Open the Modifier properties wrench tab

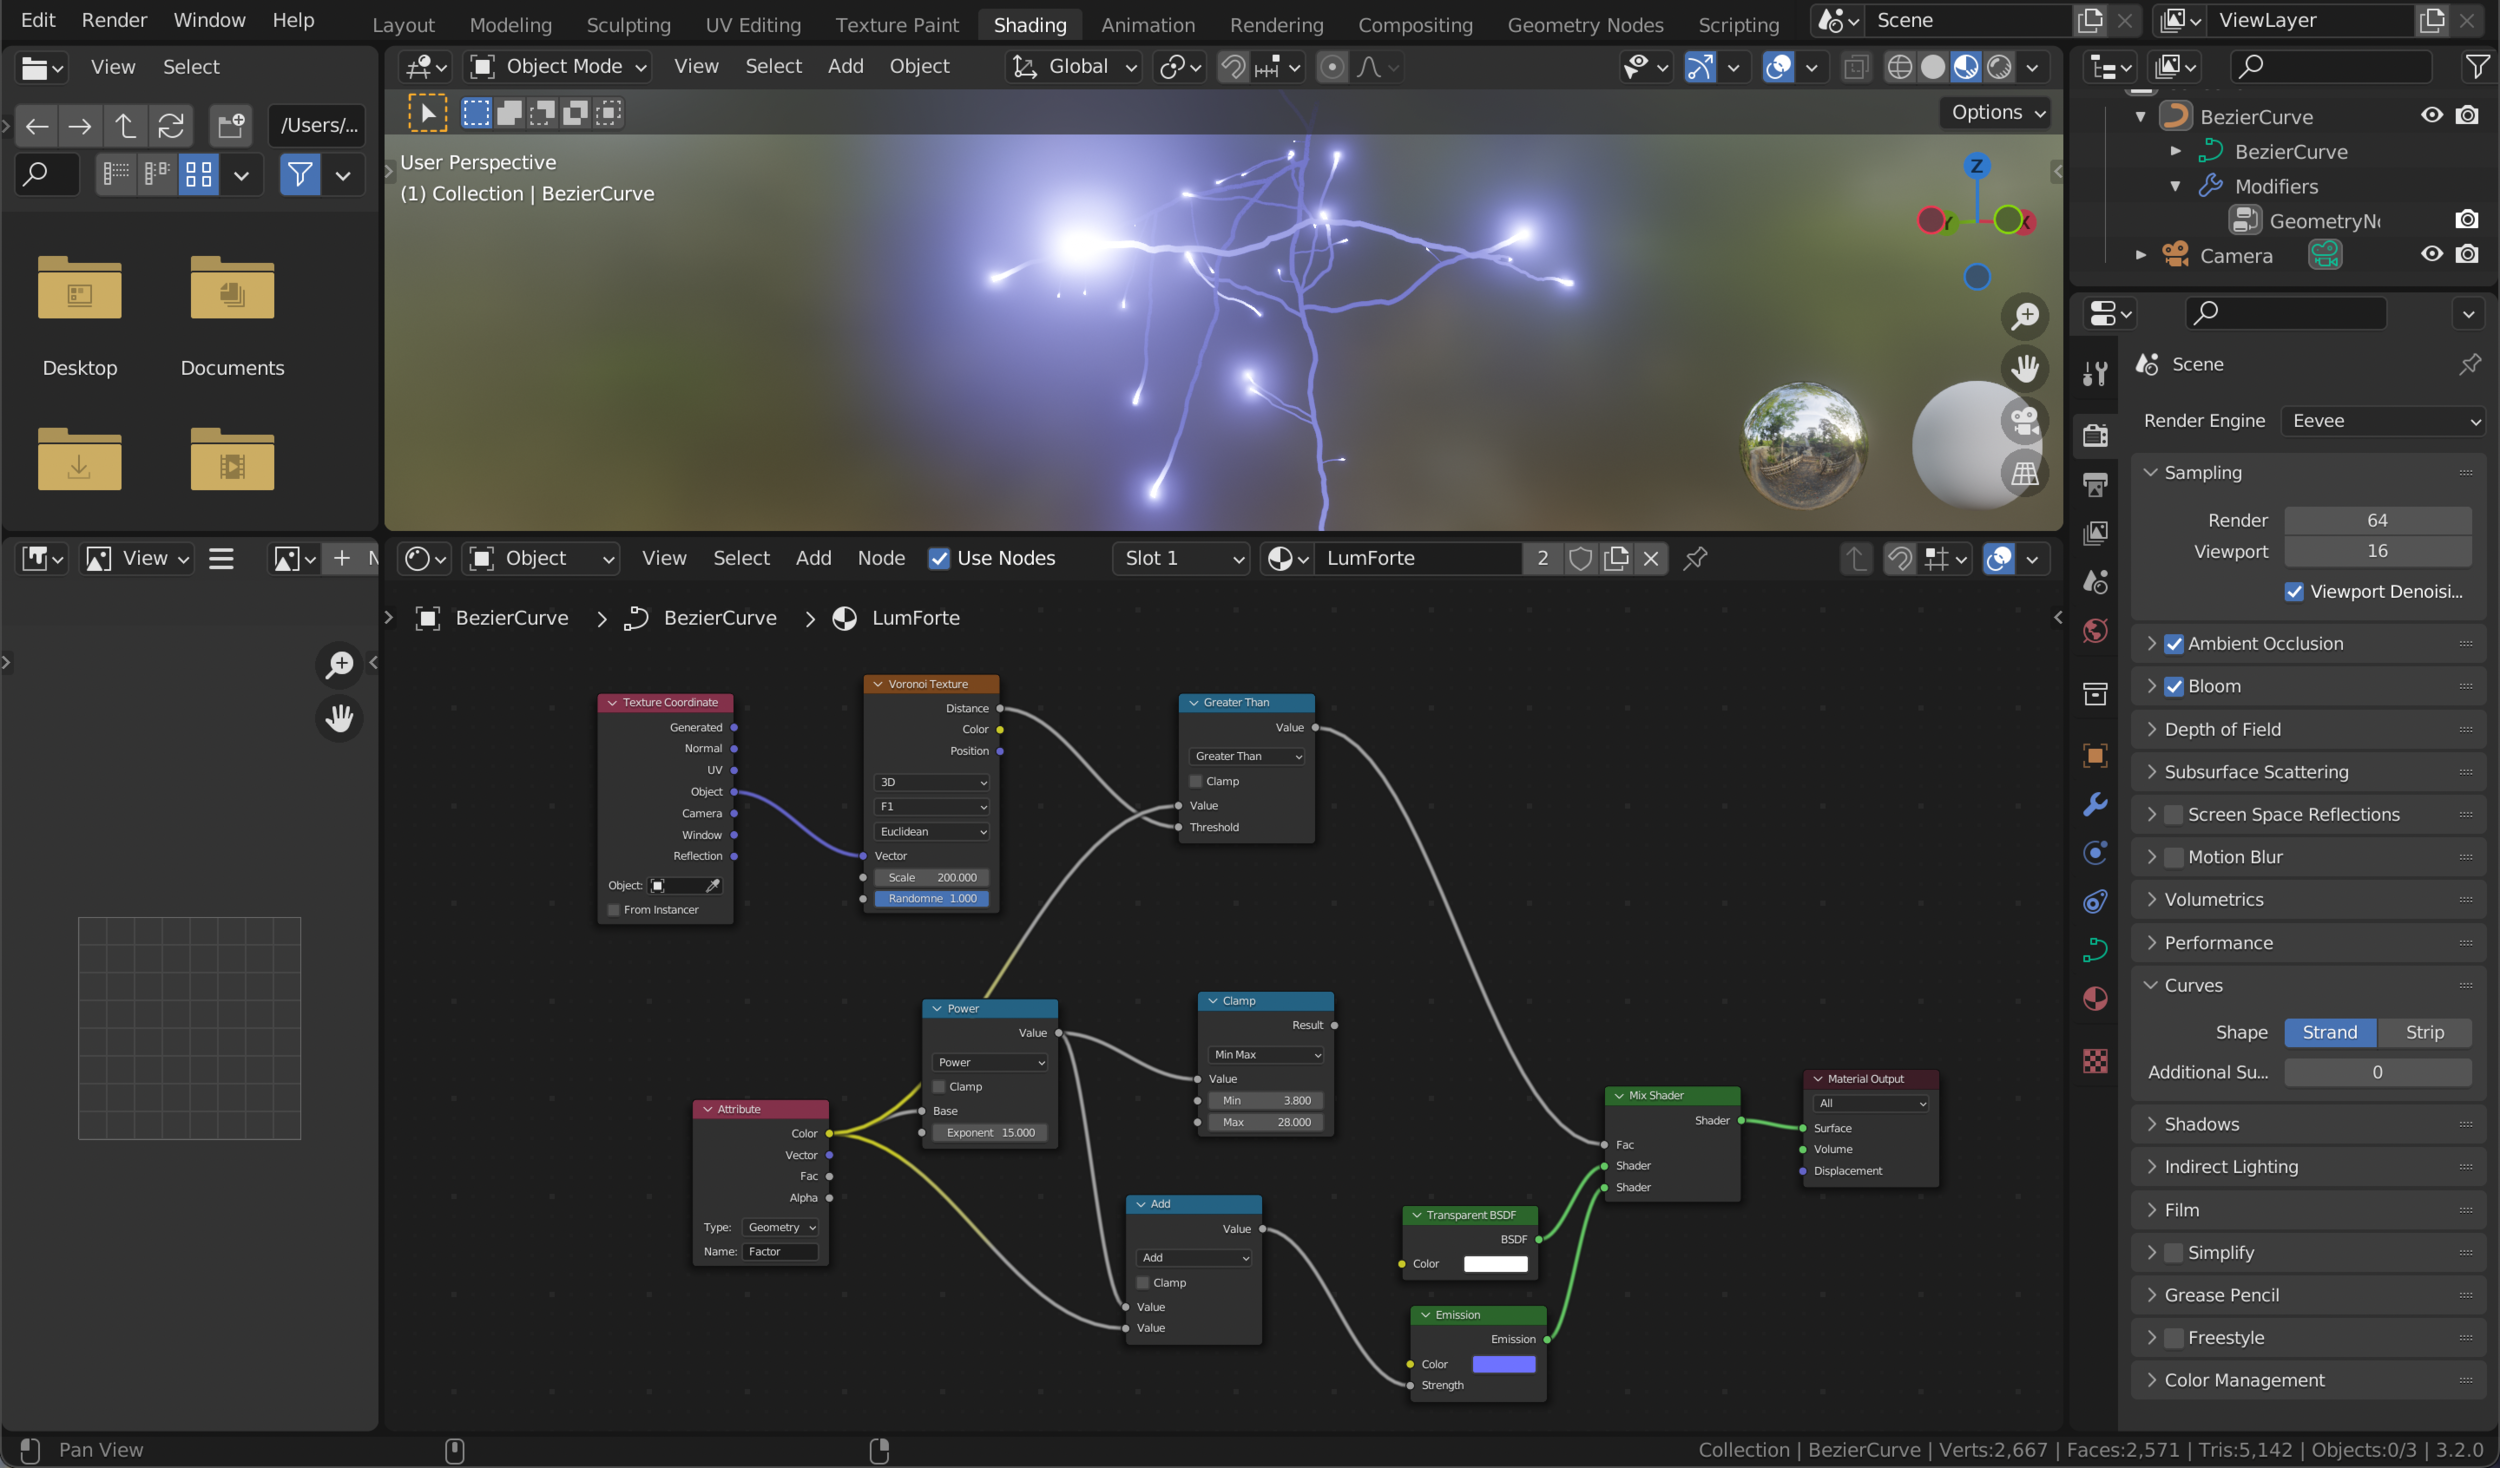pos(2095,804)
